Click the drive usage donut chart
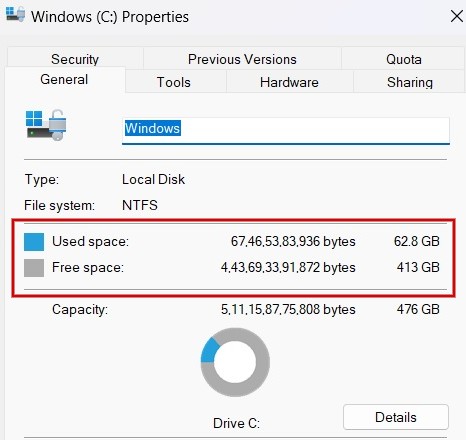 [x=235, y=362]
